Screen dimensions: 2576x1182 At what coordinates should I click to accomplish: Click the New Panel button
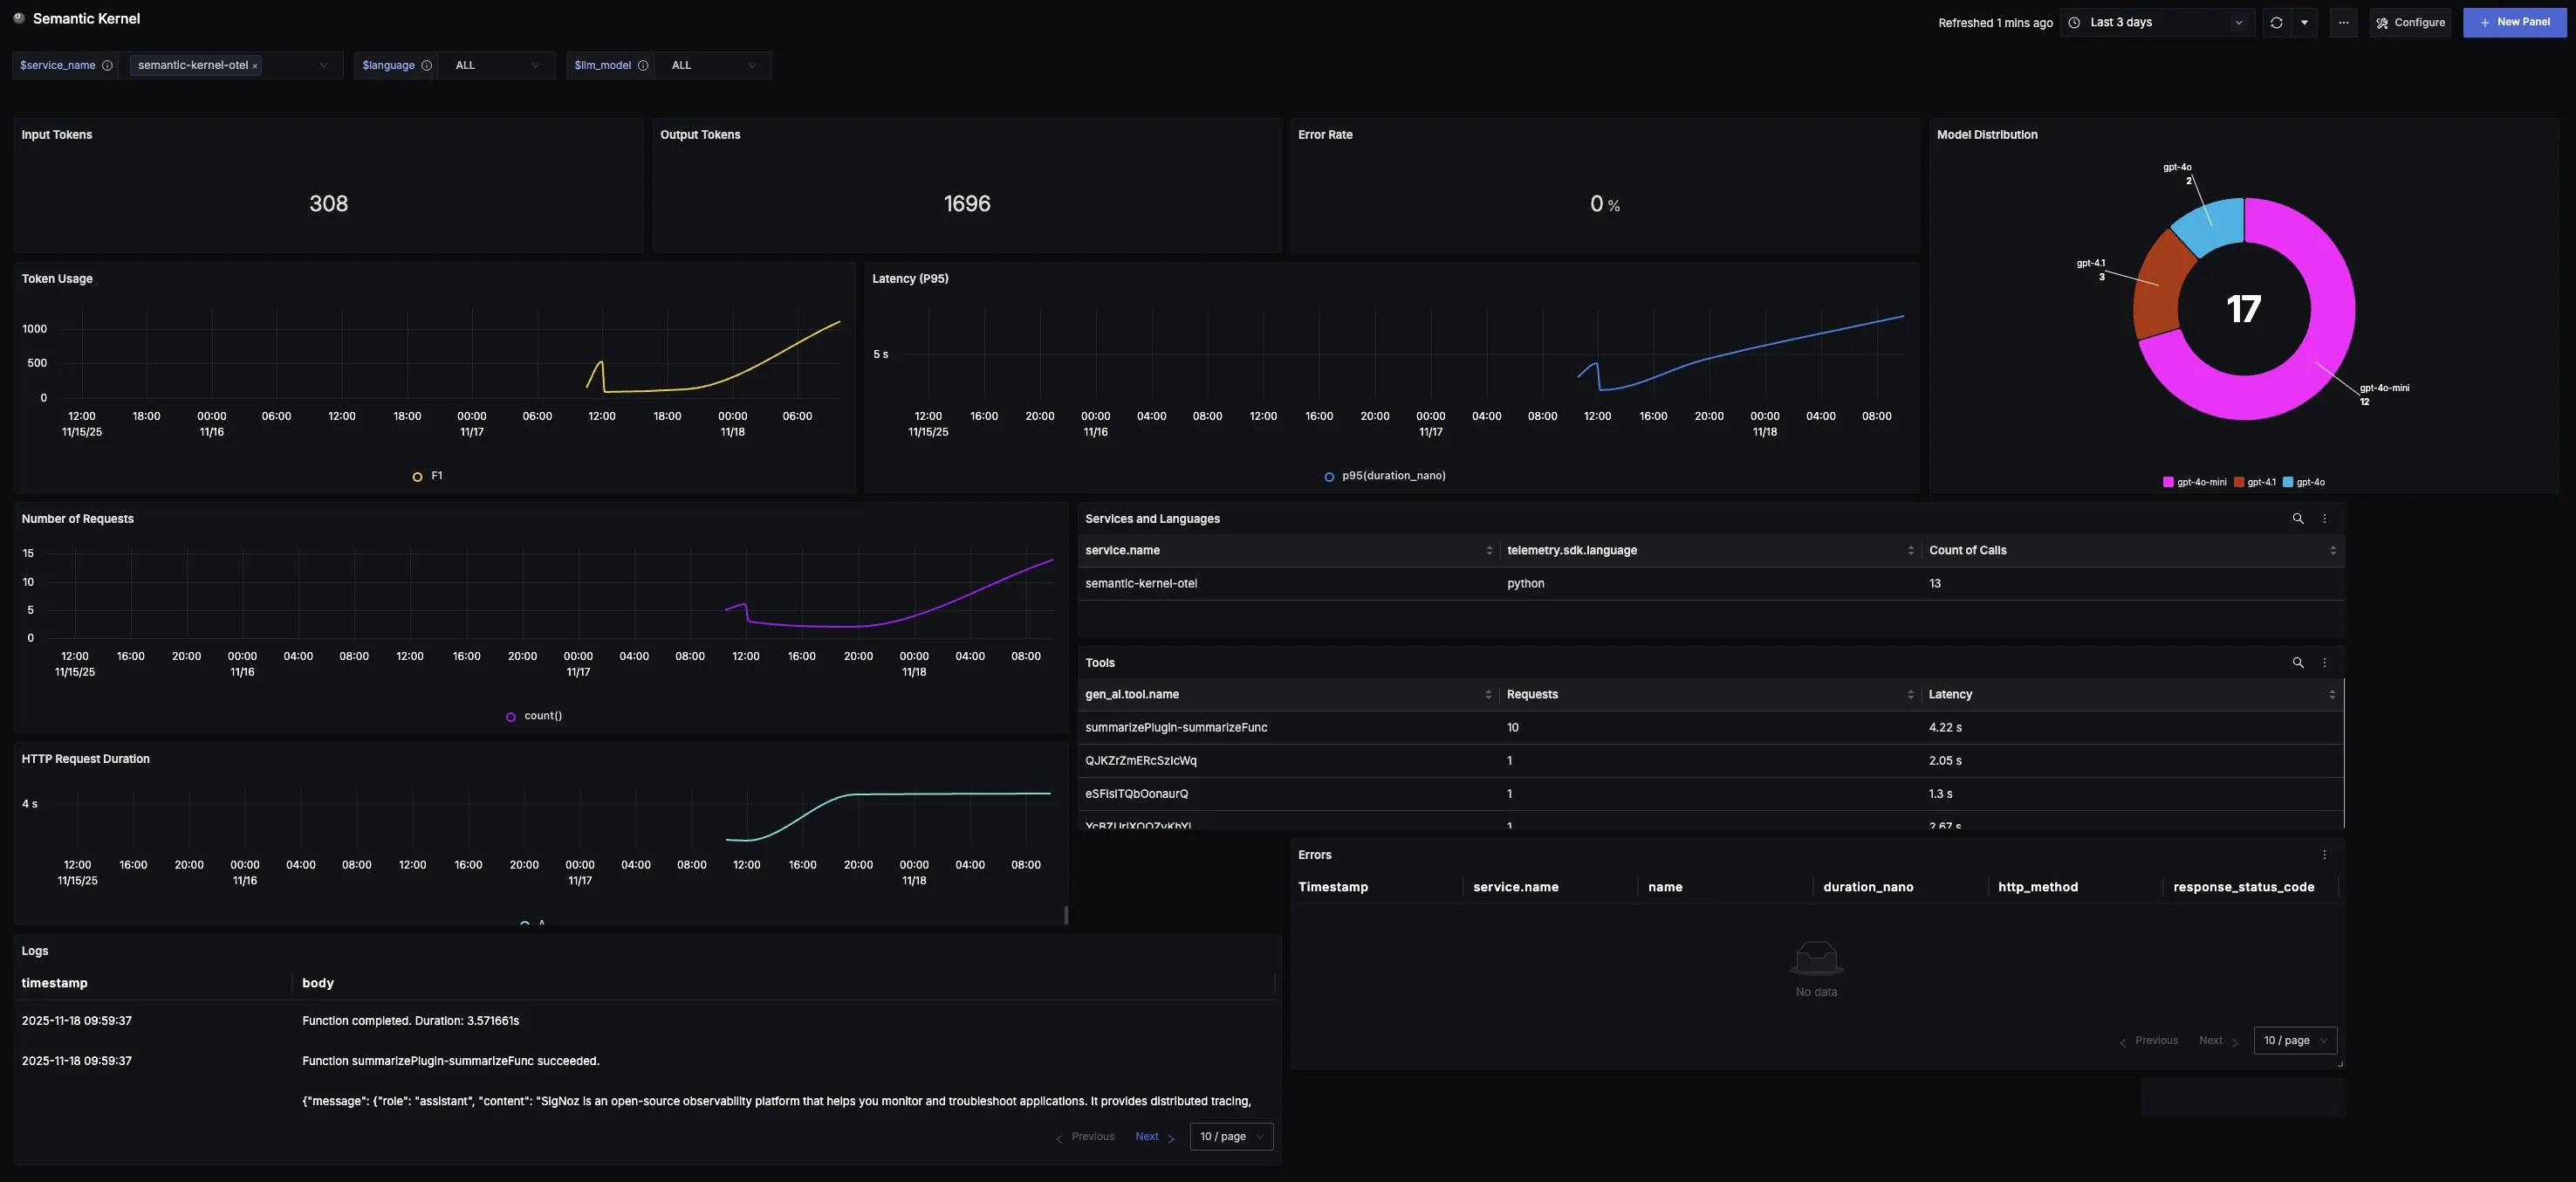2515,21
